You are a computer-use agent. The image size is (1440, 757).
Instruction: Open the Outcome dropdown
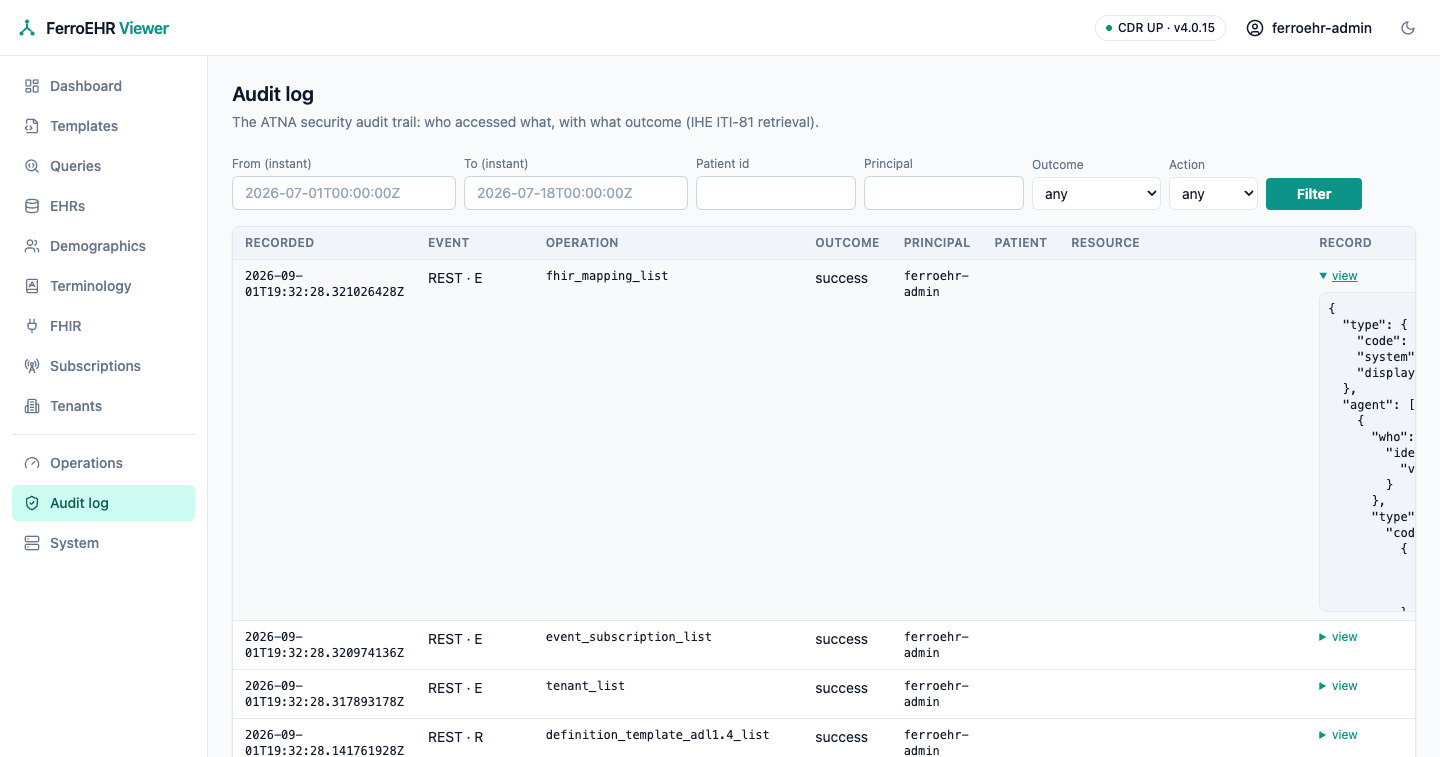click(x=1096, y=194)
